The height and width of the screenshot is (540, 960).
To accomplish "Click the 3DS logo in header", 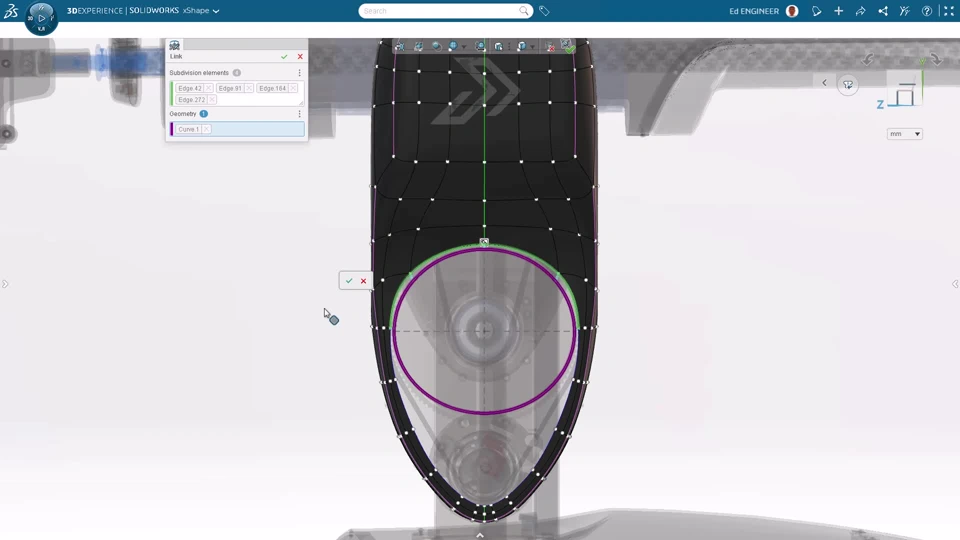I will pyautogui.click(x=11, y=11).
